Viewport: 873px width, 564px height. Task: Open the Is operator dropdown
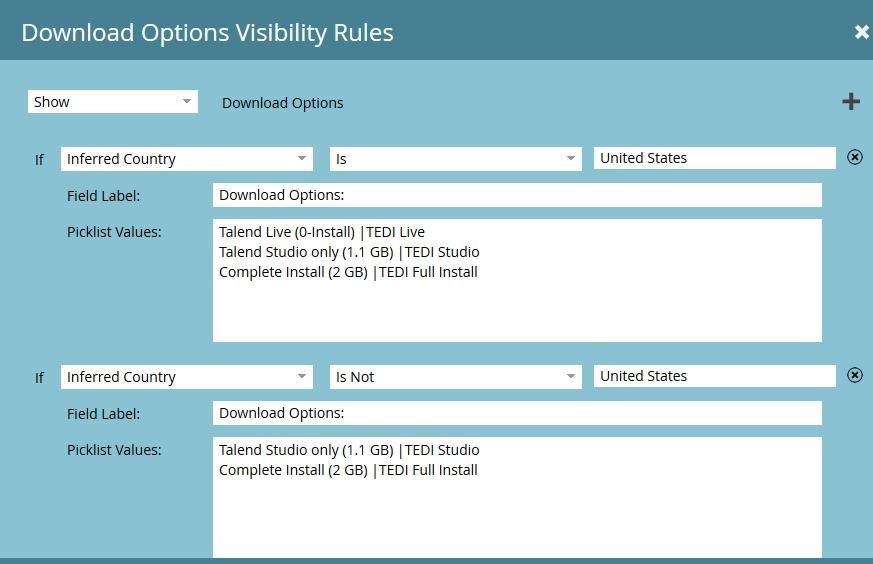tap(455, 159)
